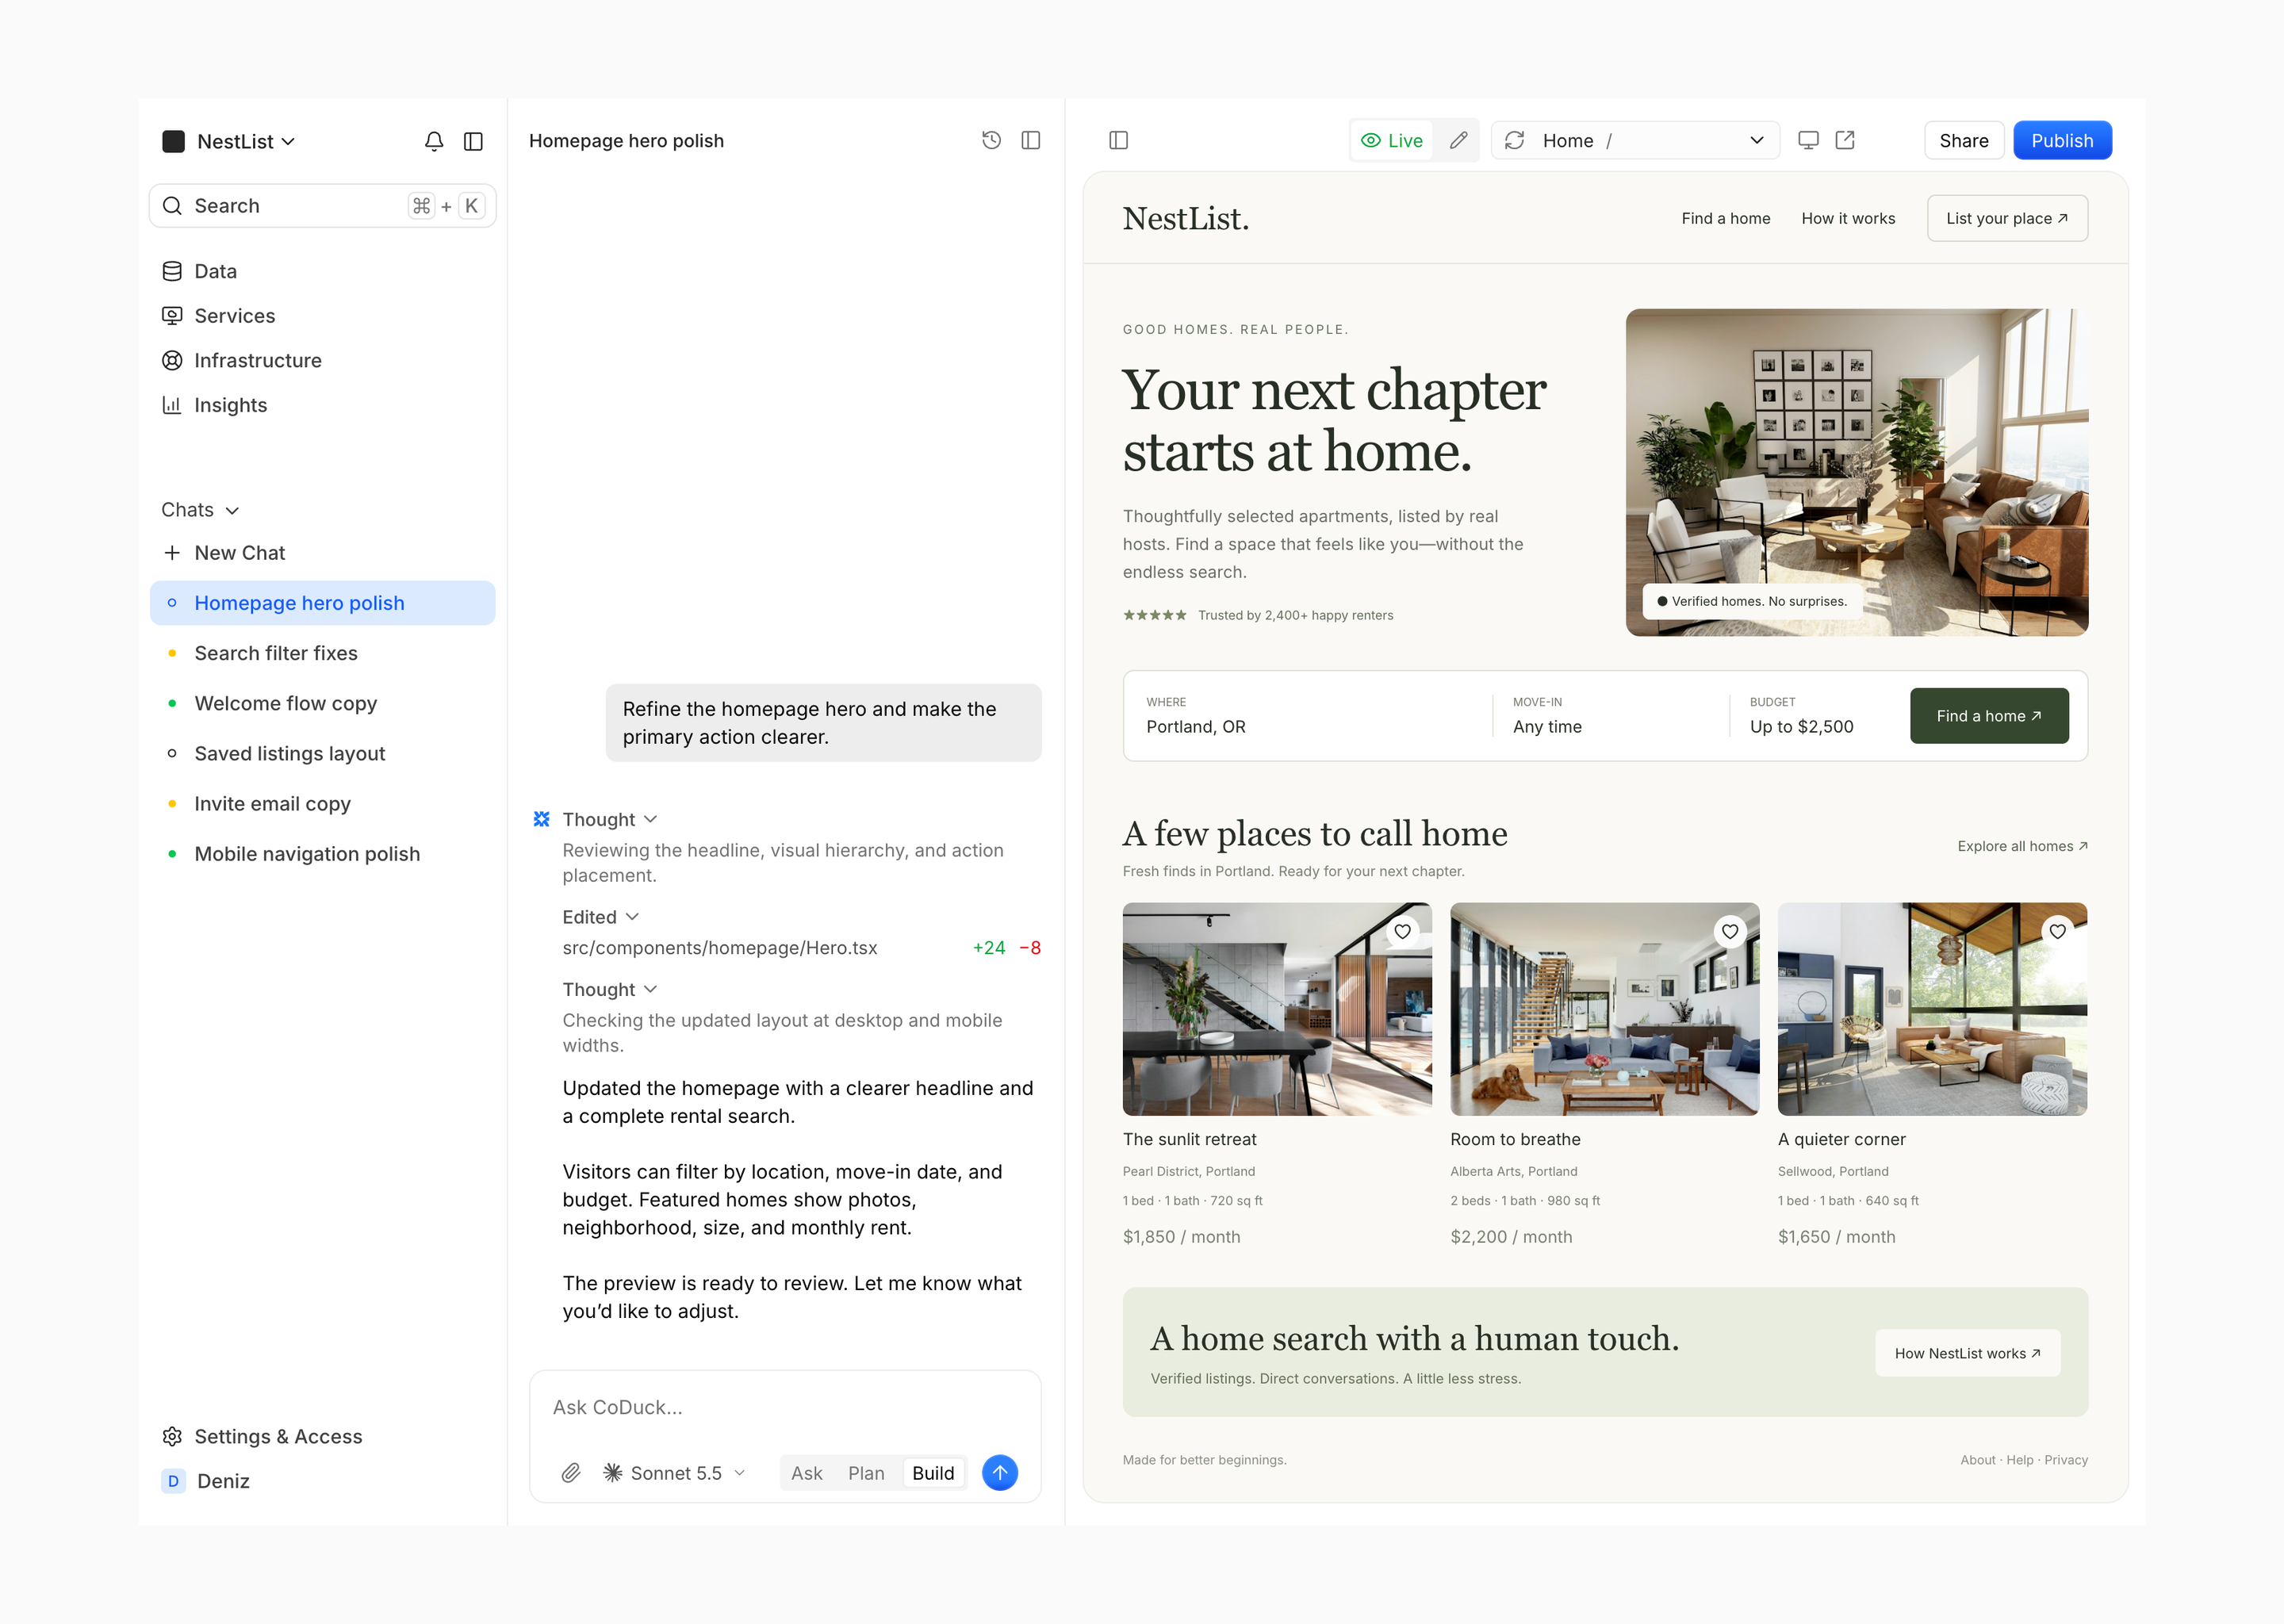Click the sidebar Search field
This screenshot has height=1624, width=2284.
322,206
